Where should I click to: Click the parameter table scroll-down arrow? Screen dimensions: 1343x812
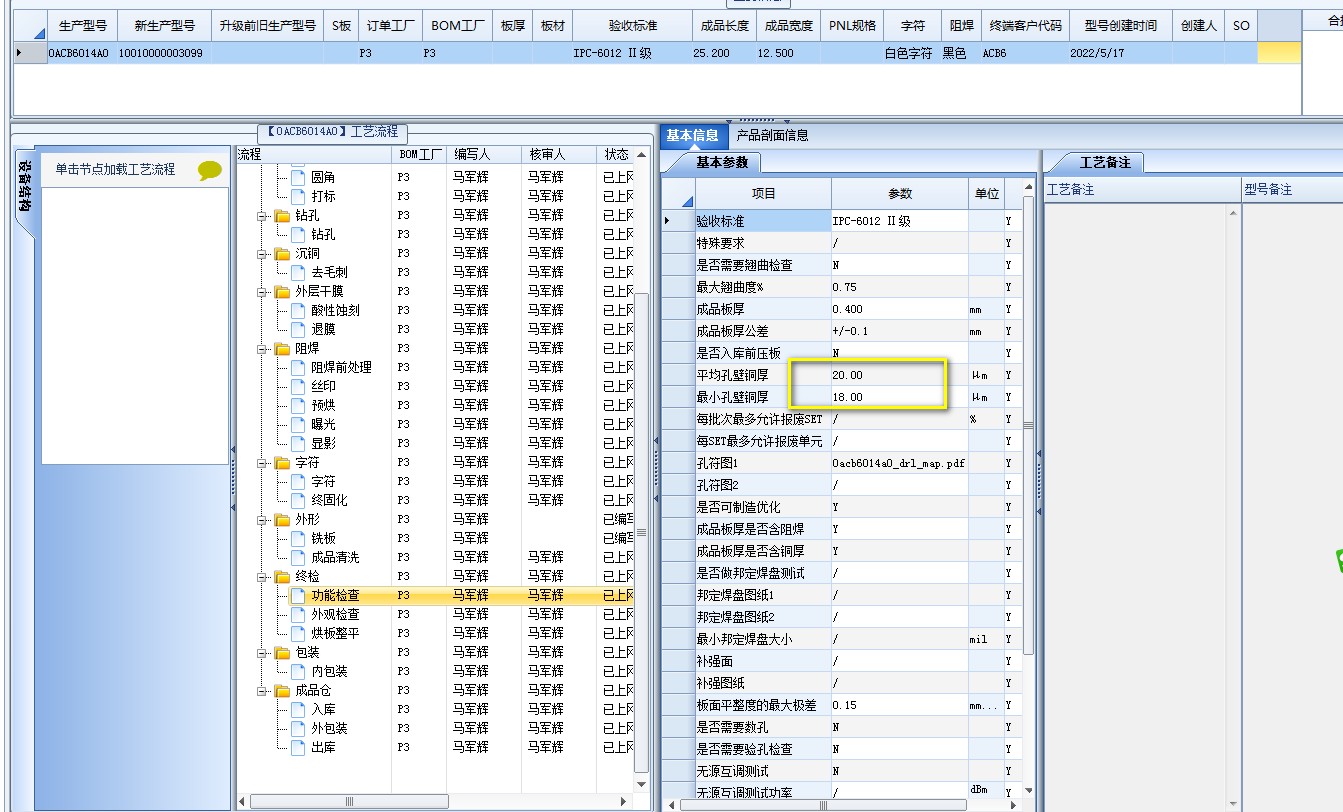tap(1029, 790)
